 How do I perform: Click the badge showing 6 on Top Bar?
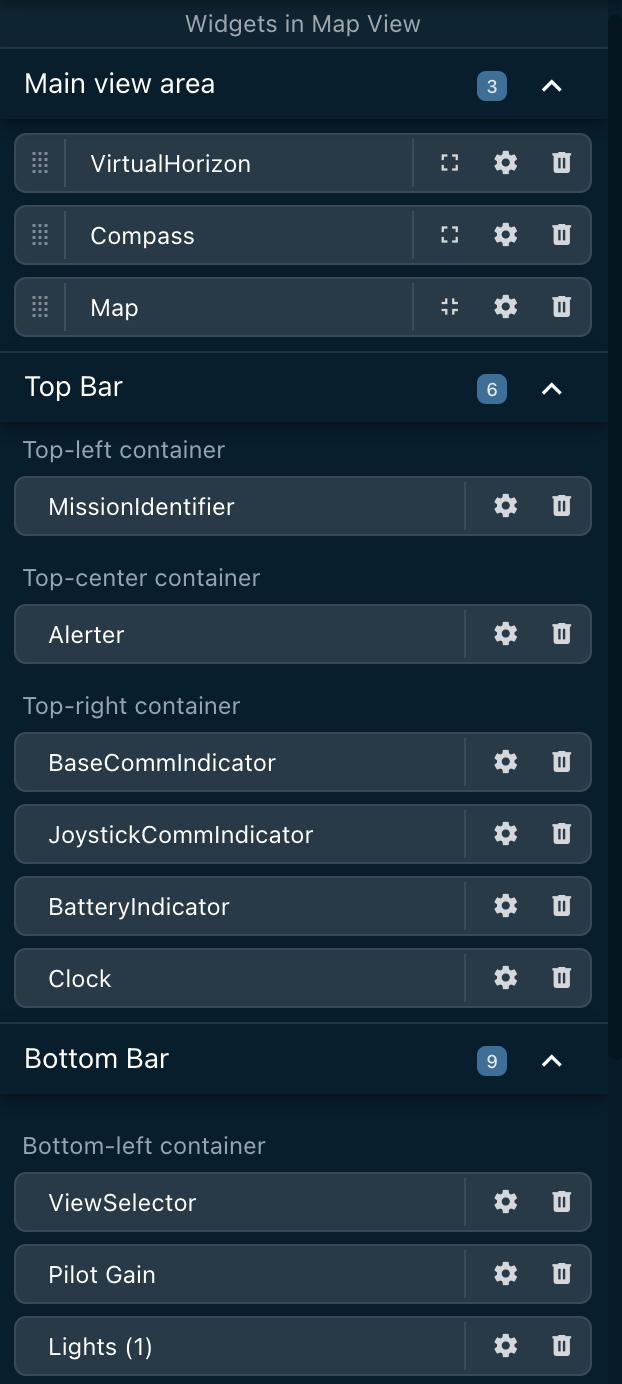coord(490,389)
